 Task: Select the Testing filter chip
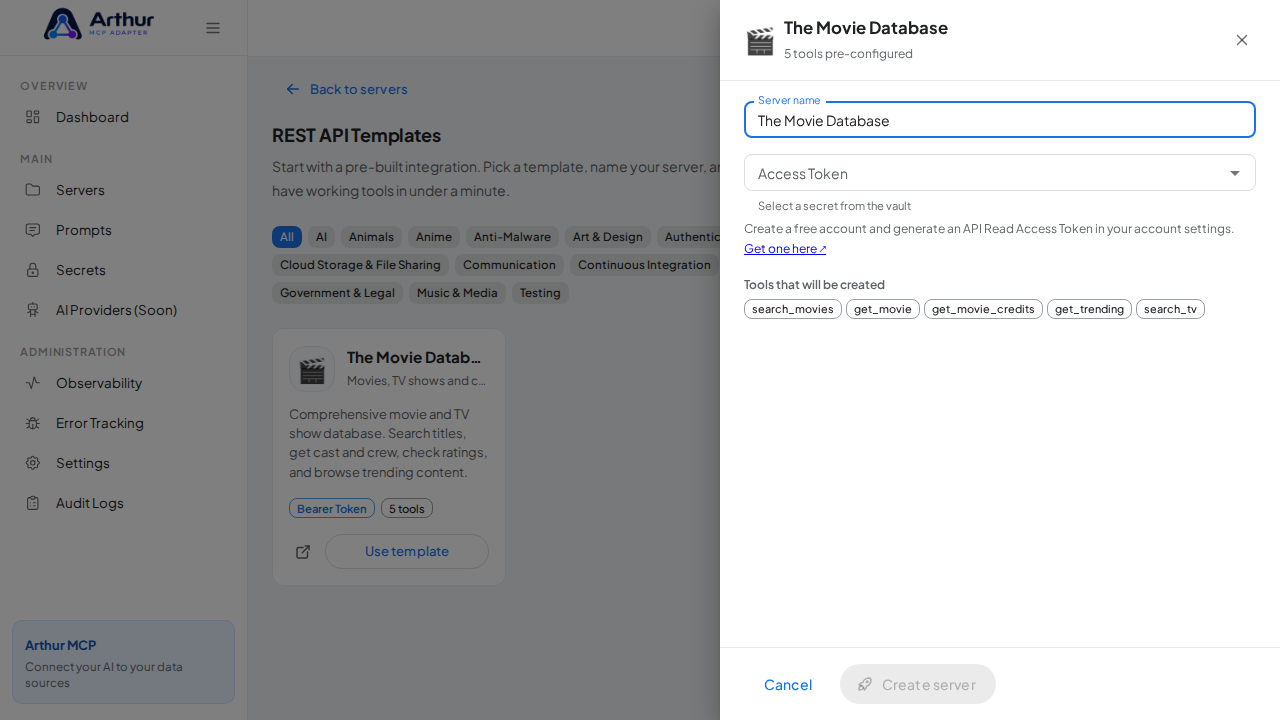tap(540, 293)
